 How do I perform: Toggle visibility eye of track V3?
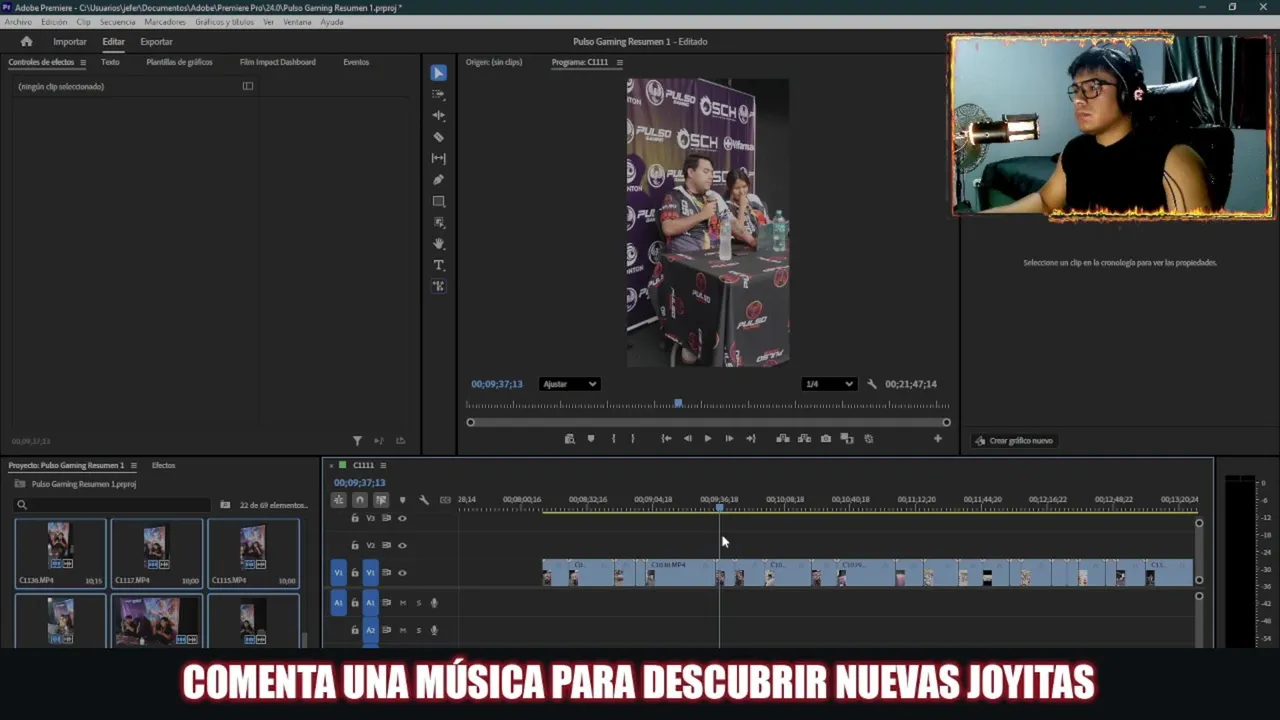[x=402, y=518]
